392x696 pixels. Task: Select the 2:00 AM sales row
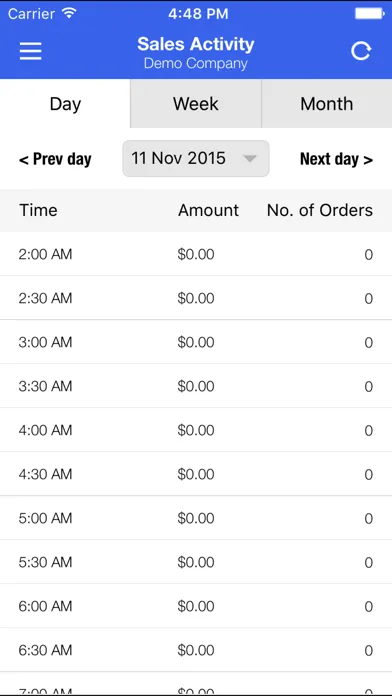[196, 254]
